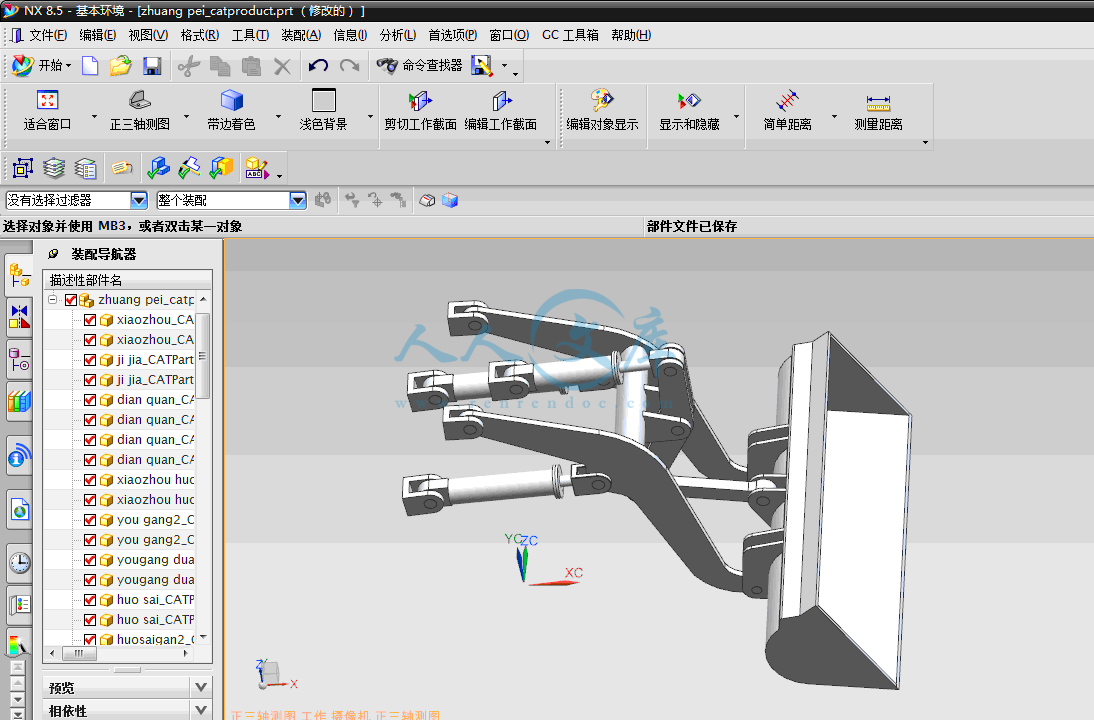
Task: Uncheck the huosaigan2 component checkbox
Action: click(90, 639)
